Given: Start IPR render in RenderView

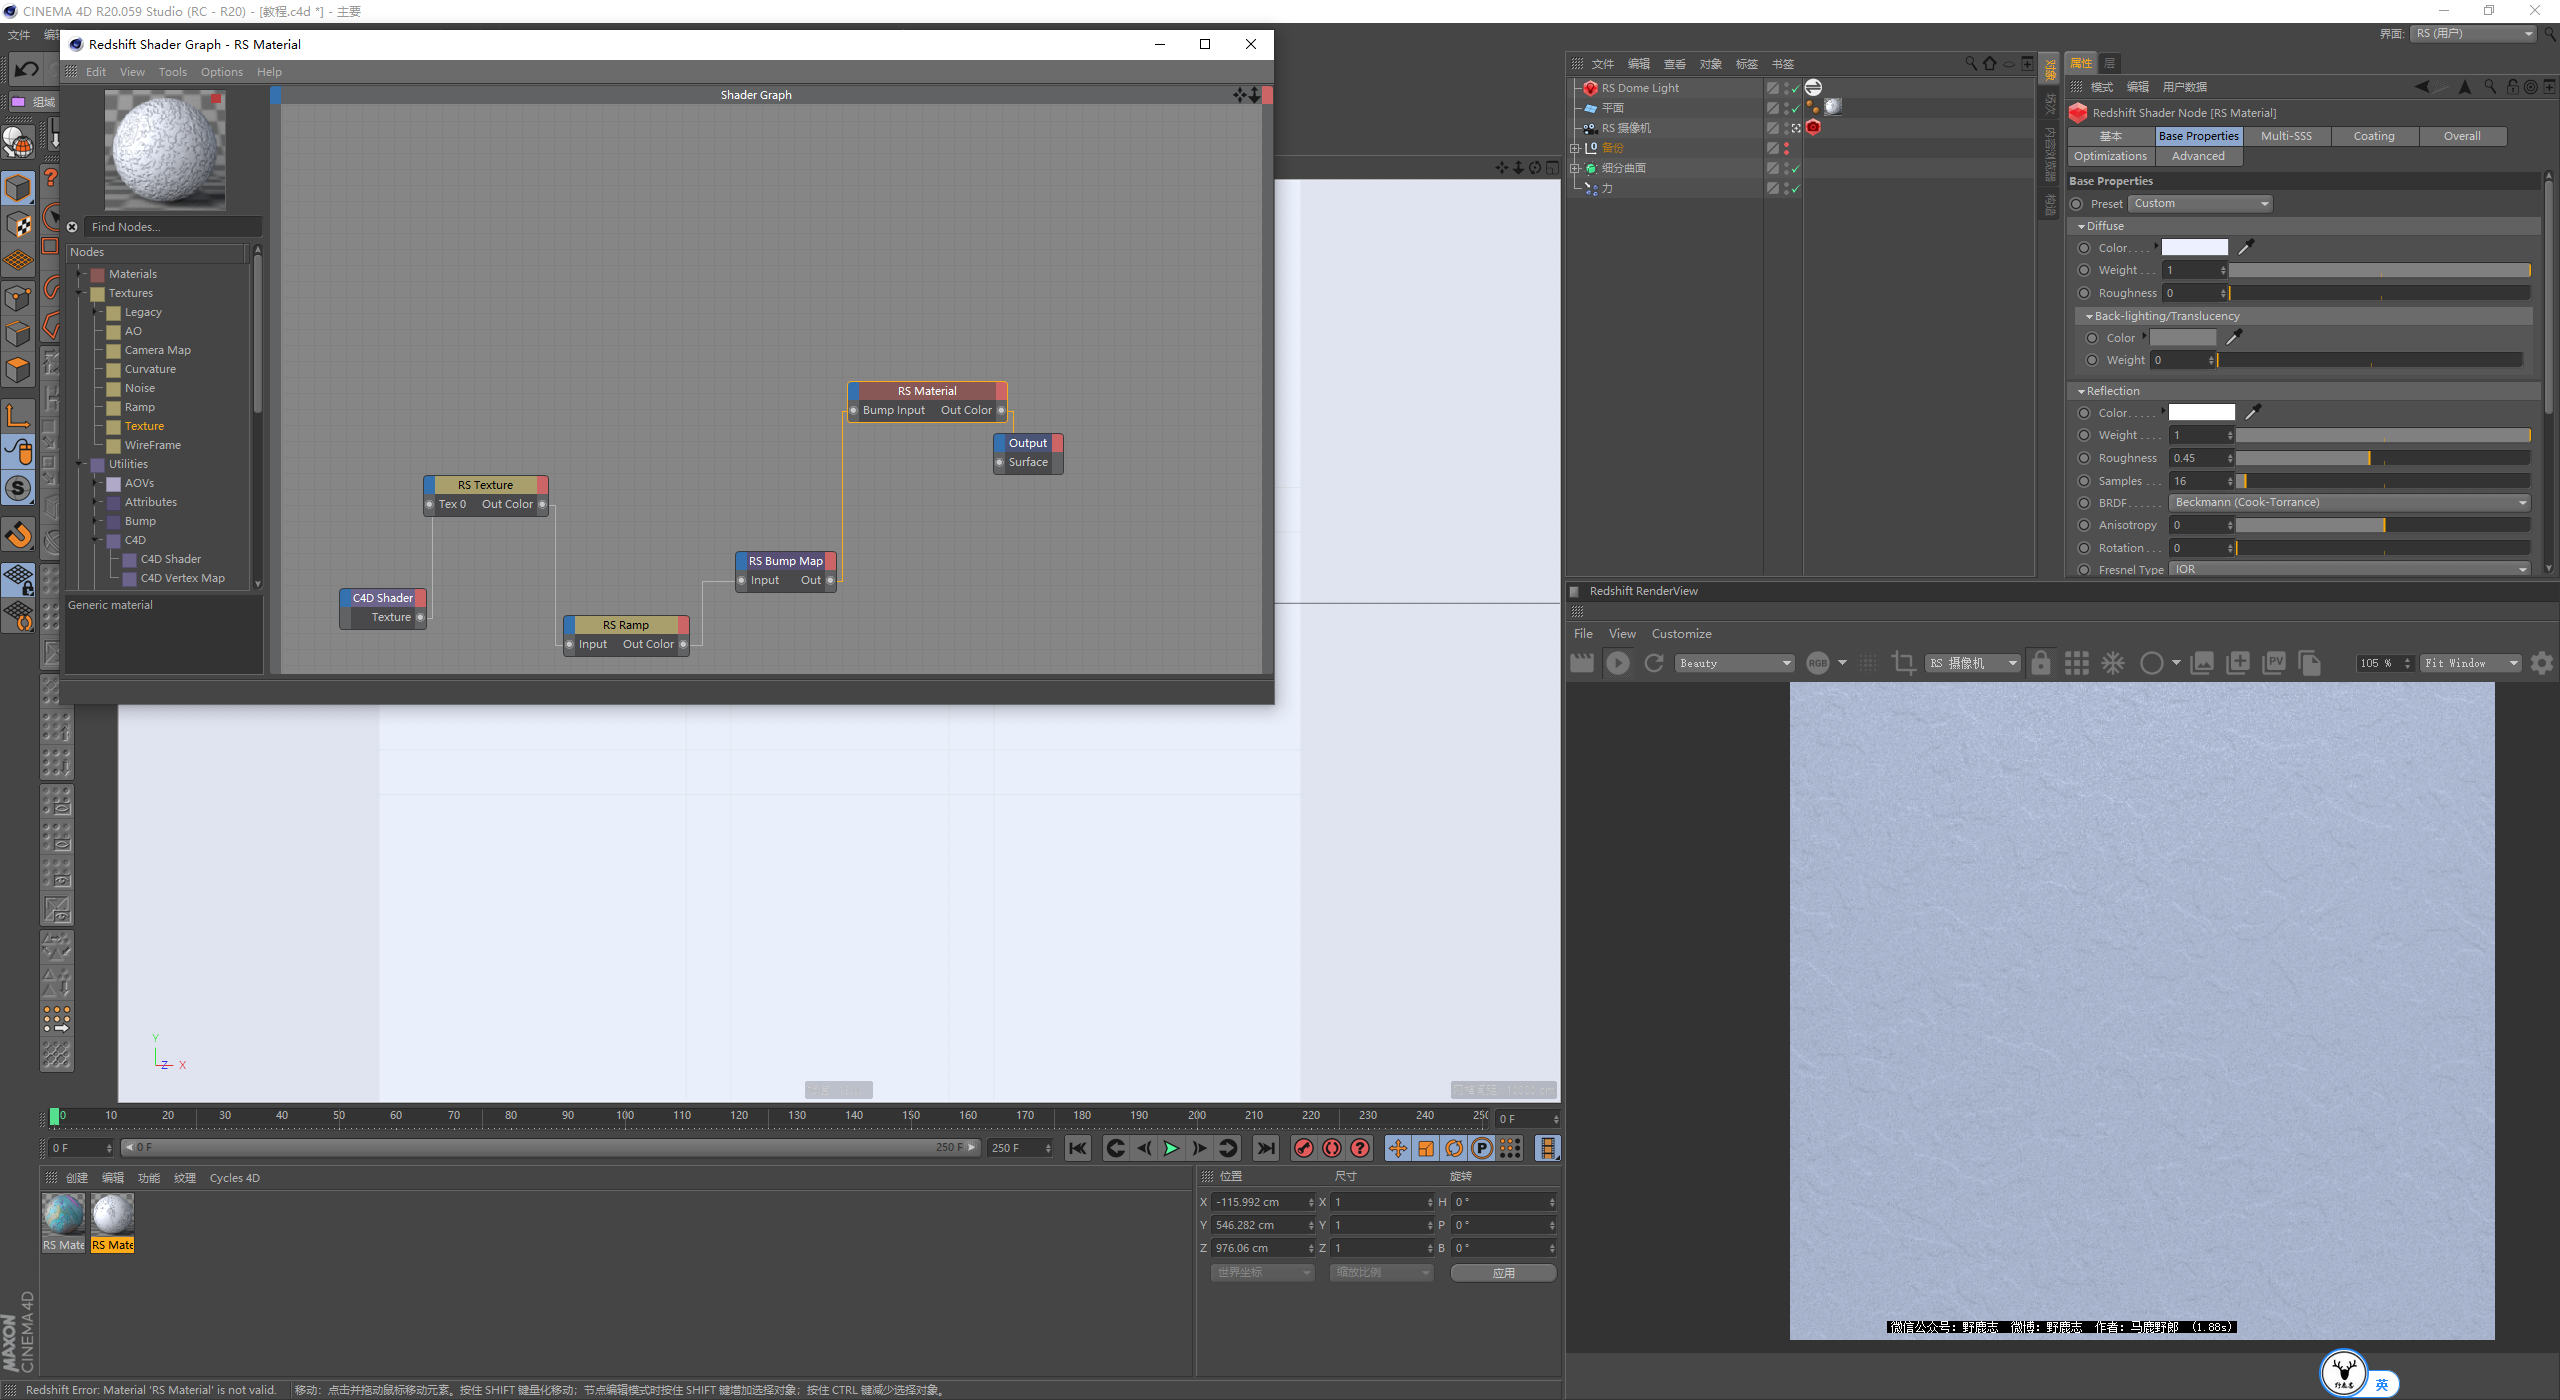Looking at the screenshot, I should coord(1617,663).
